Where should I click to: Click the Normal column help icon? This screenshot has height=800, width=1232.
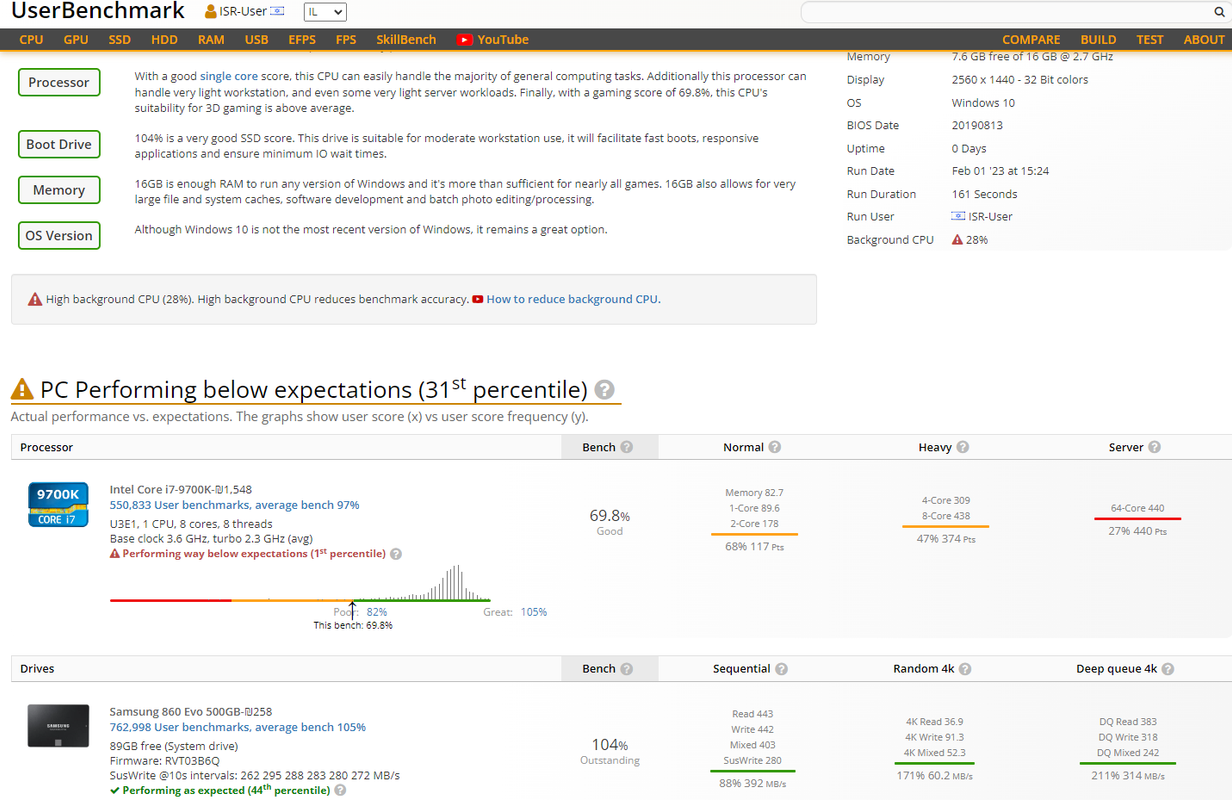(775, 447)
